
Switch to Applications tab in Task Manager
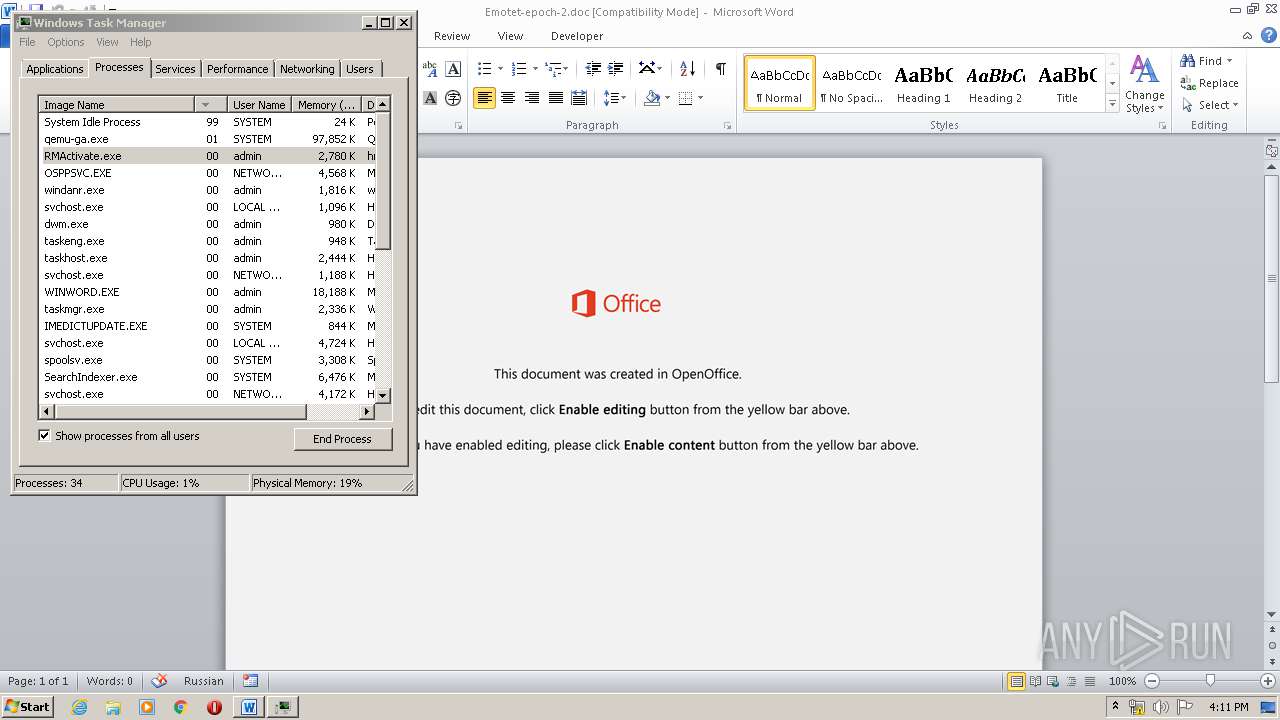pos(54,69)
